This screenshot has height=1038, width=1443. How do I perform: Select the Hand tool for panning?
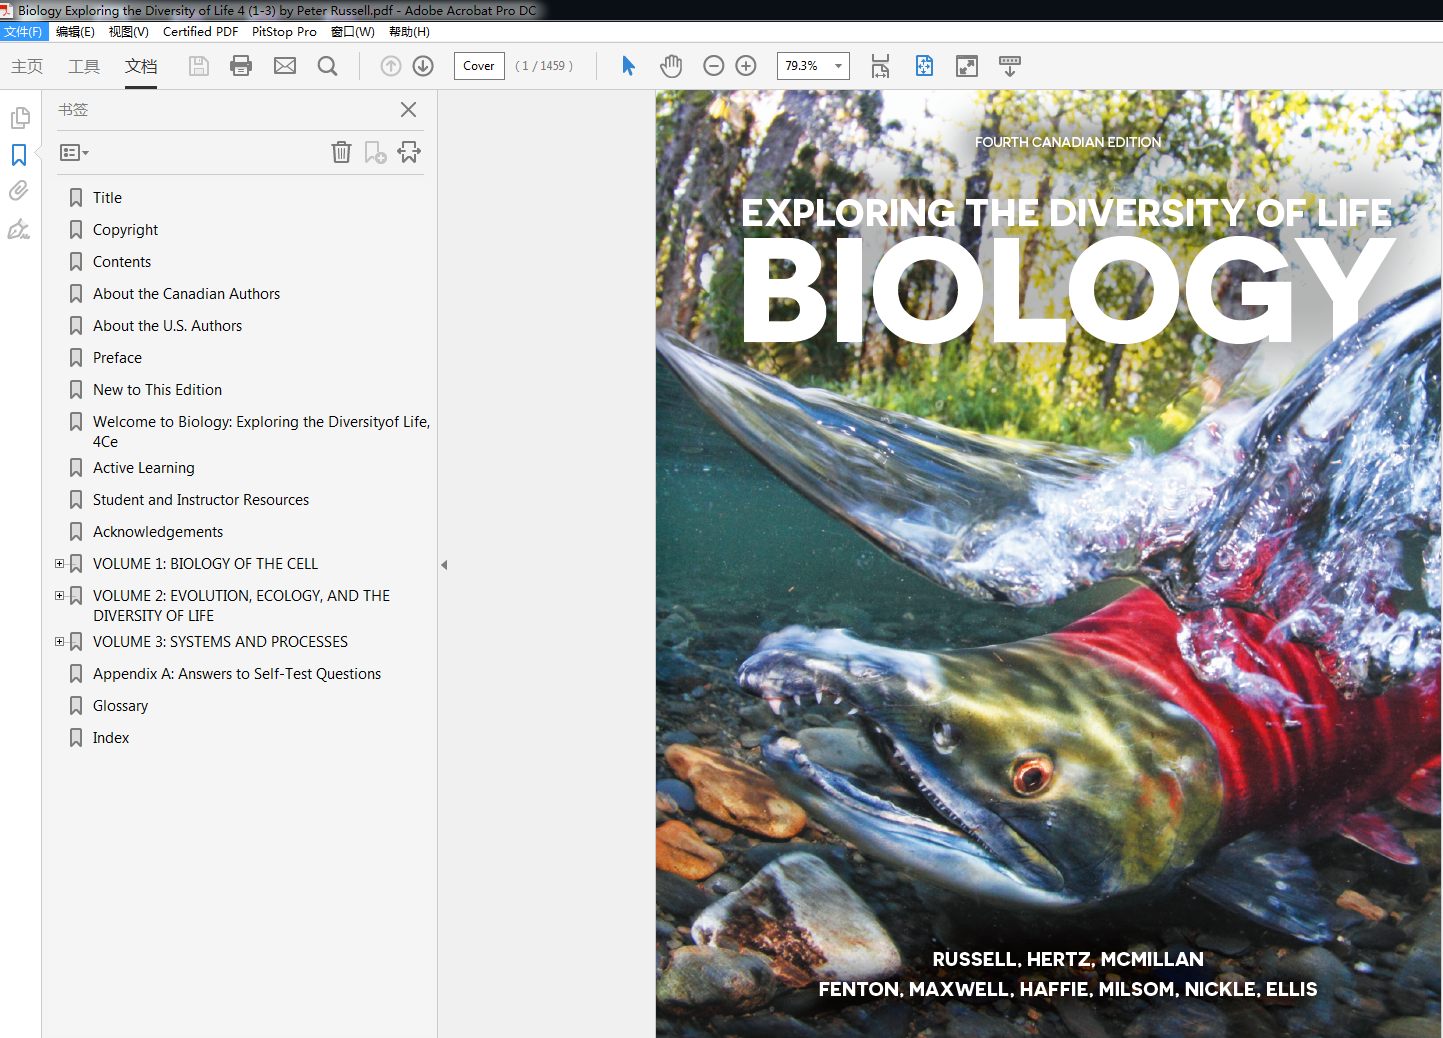coord(671,65)
